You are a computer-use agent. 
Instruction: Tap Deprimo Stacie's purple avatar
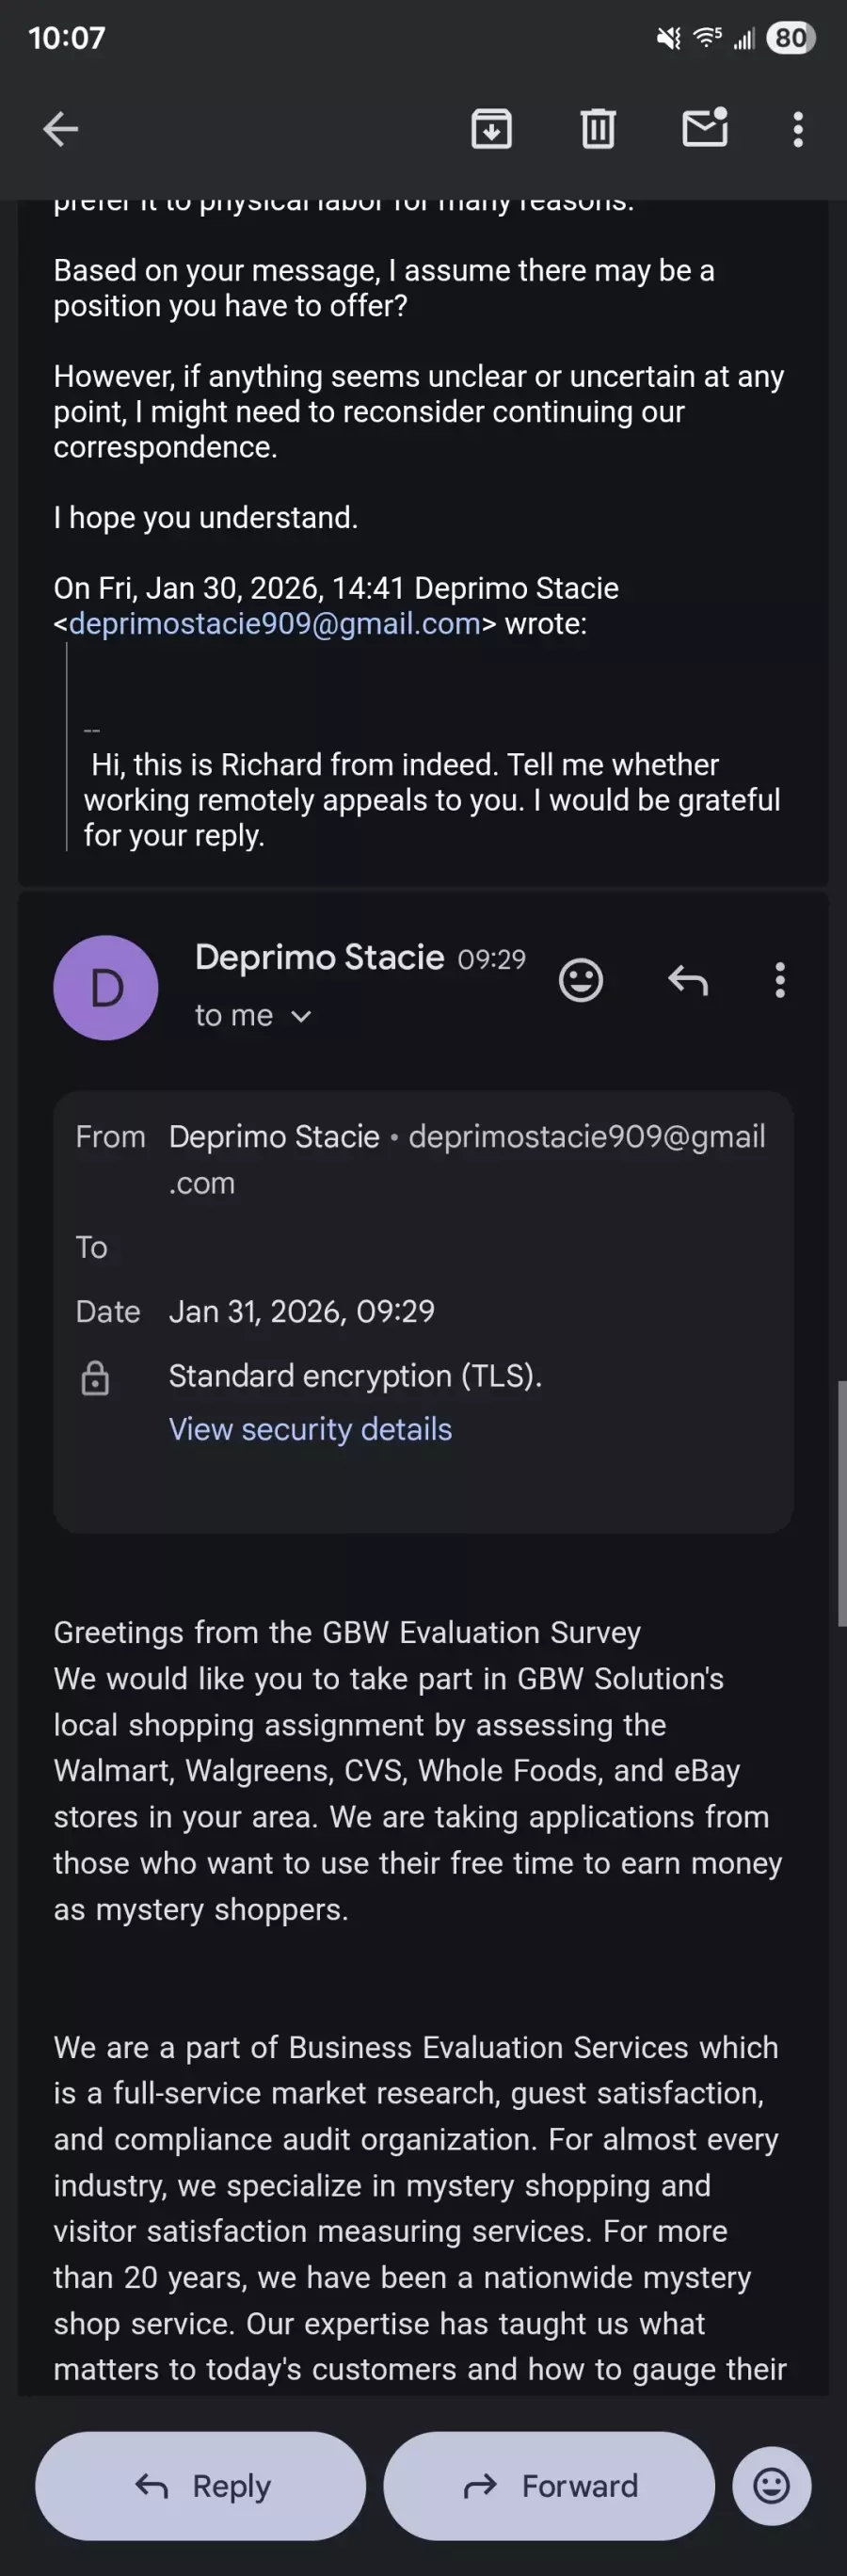click(106, 987)
